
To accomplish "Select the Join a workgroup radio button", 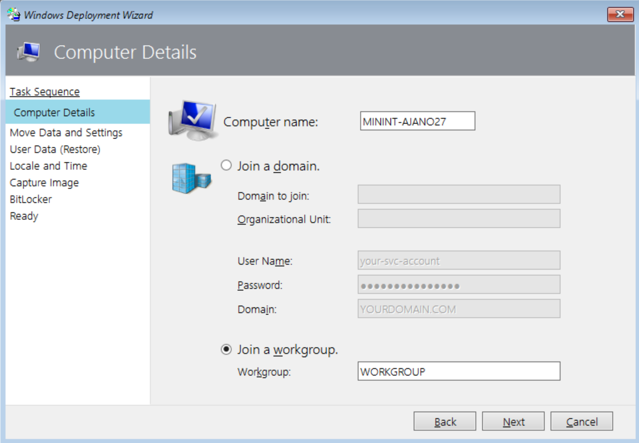I will pos(226,349).
